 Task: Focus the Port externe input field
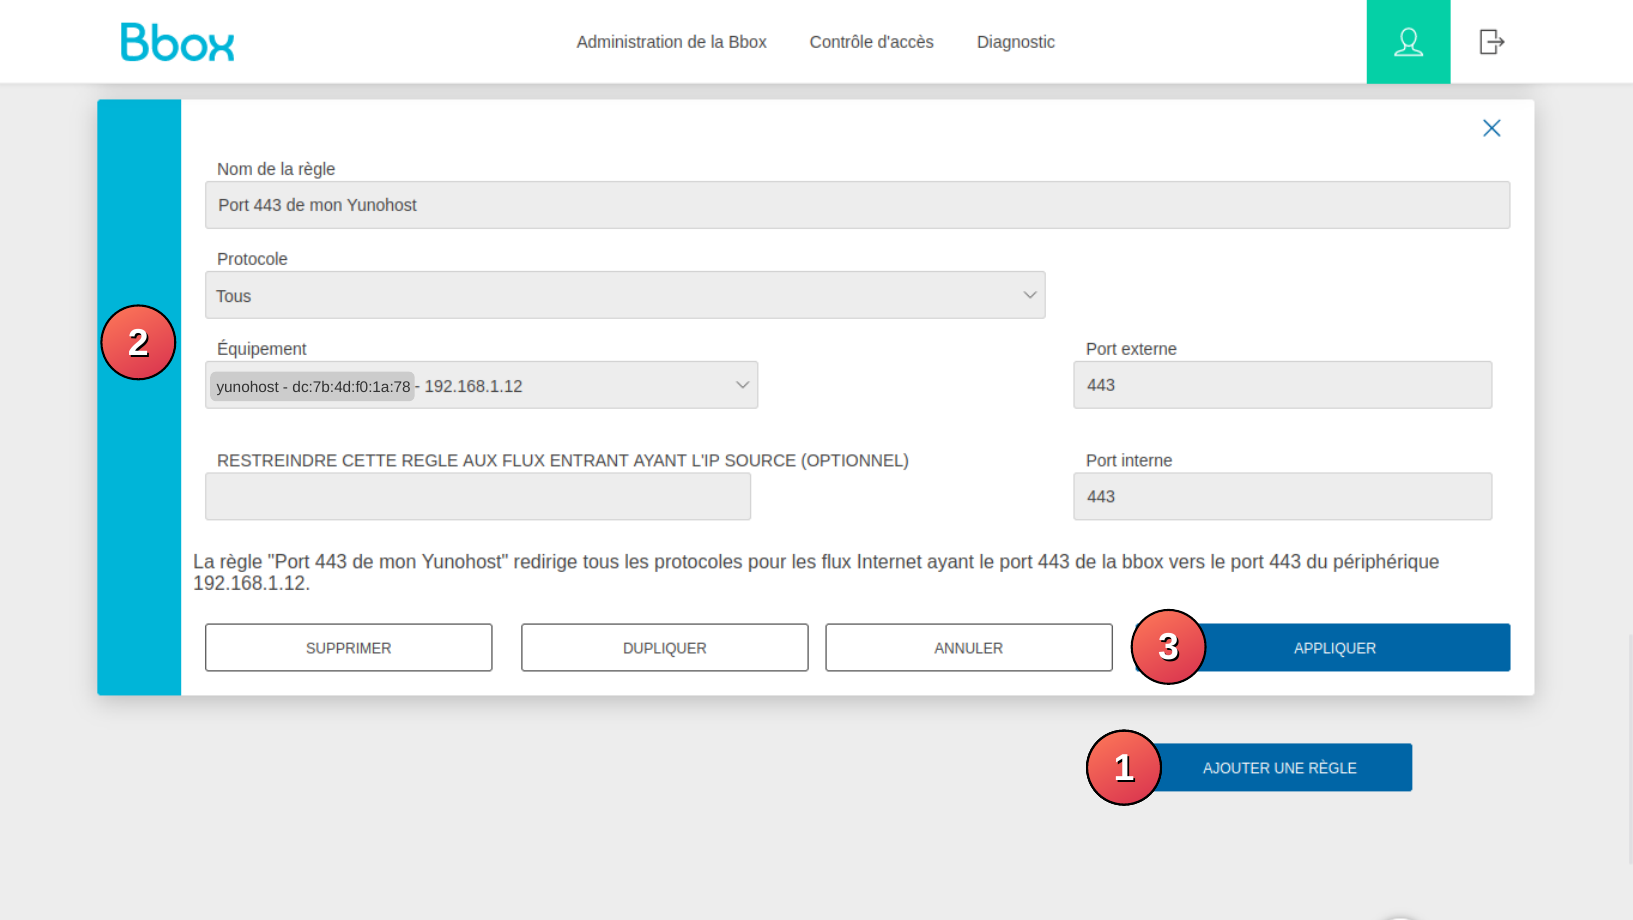(1282, 385)
